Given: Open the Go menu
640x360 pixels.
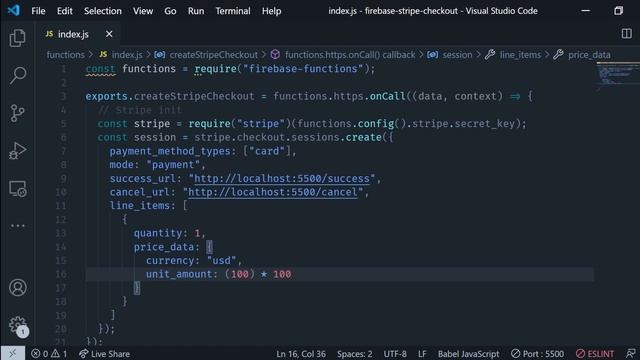Looking at the screenshot, I should pos(170,11).
